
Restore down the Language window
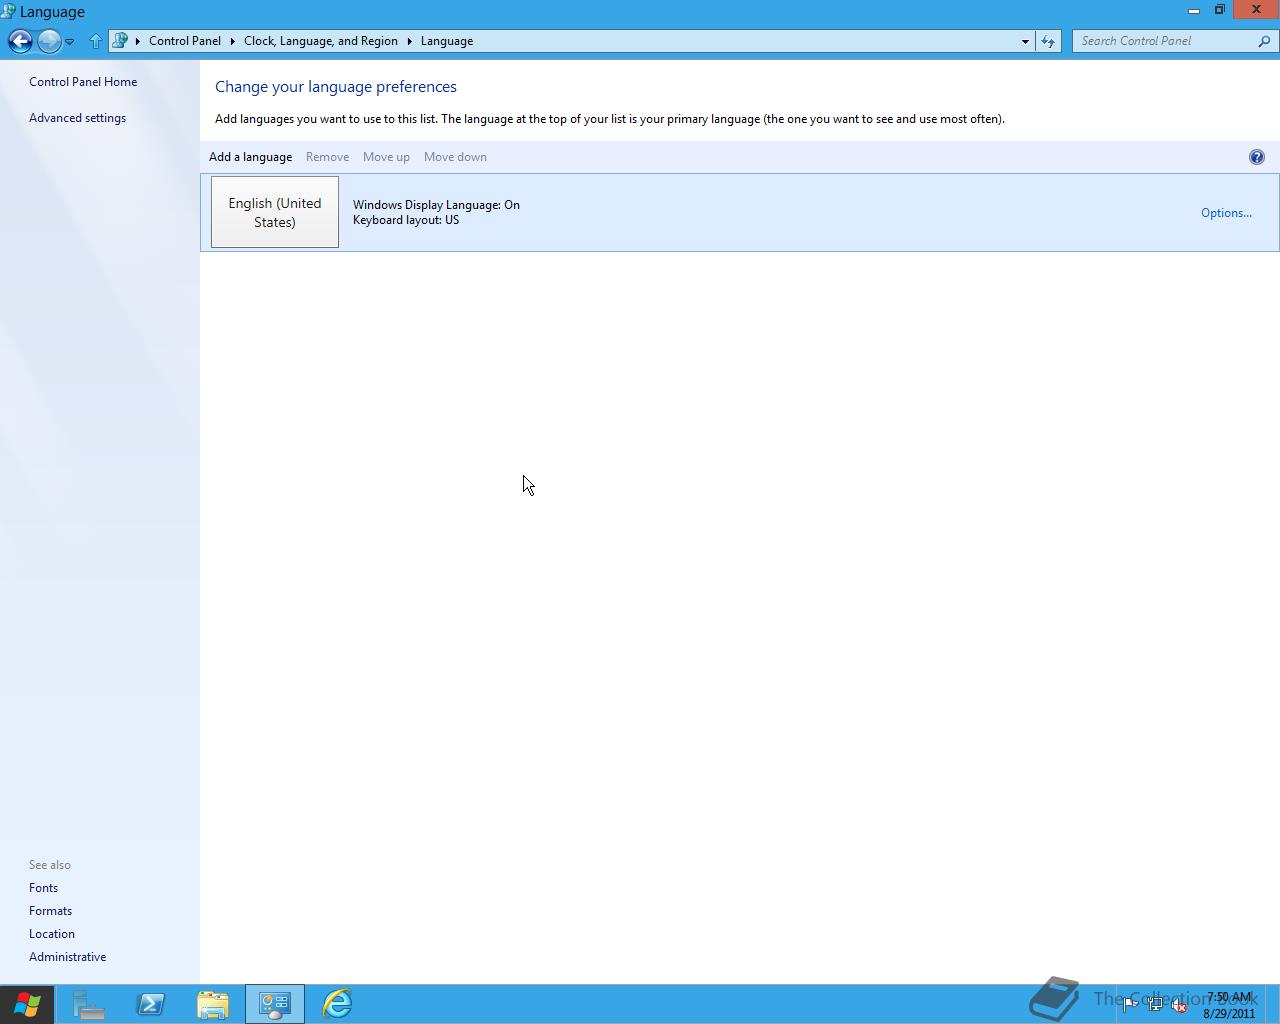[1220, 10]
